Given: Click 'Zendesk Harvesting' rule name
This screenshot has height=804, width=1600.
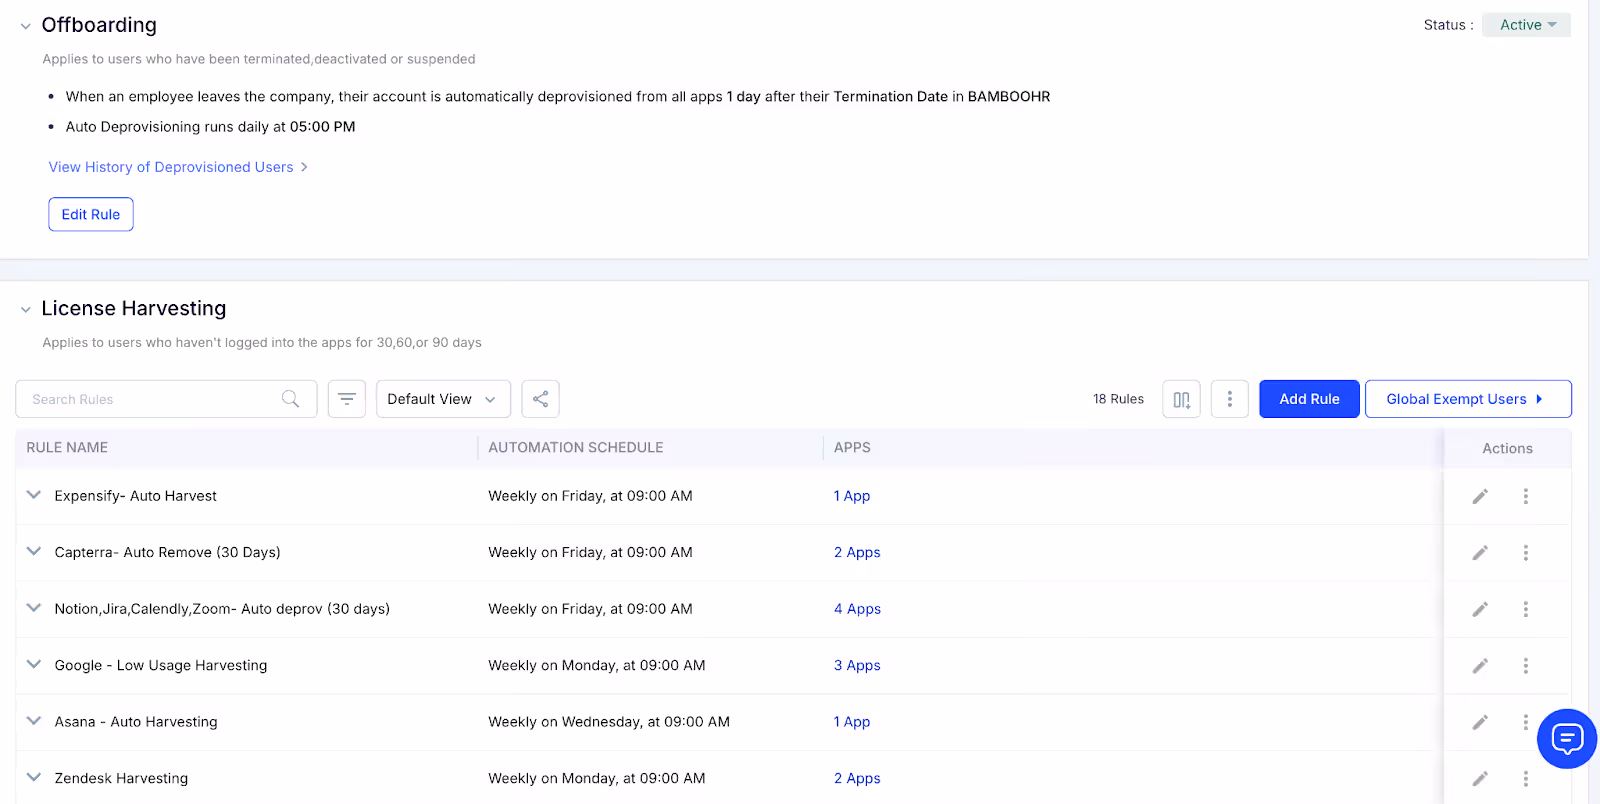Looking at the screenshot, I should [x=121, y=778].
